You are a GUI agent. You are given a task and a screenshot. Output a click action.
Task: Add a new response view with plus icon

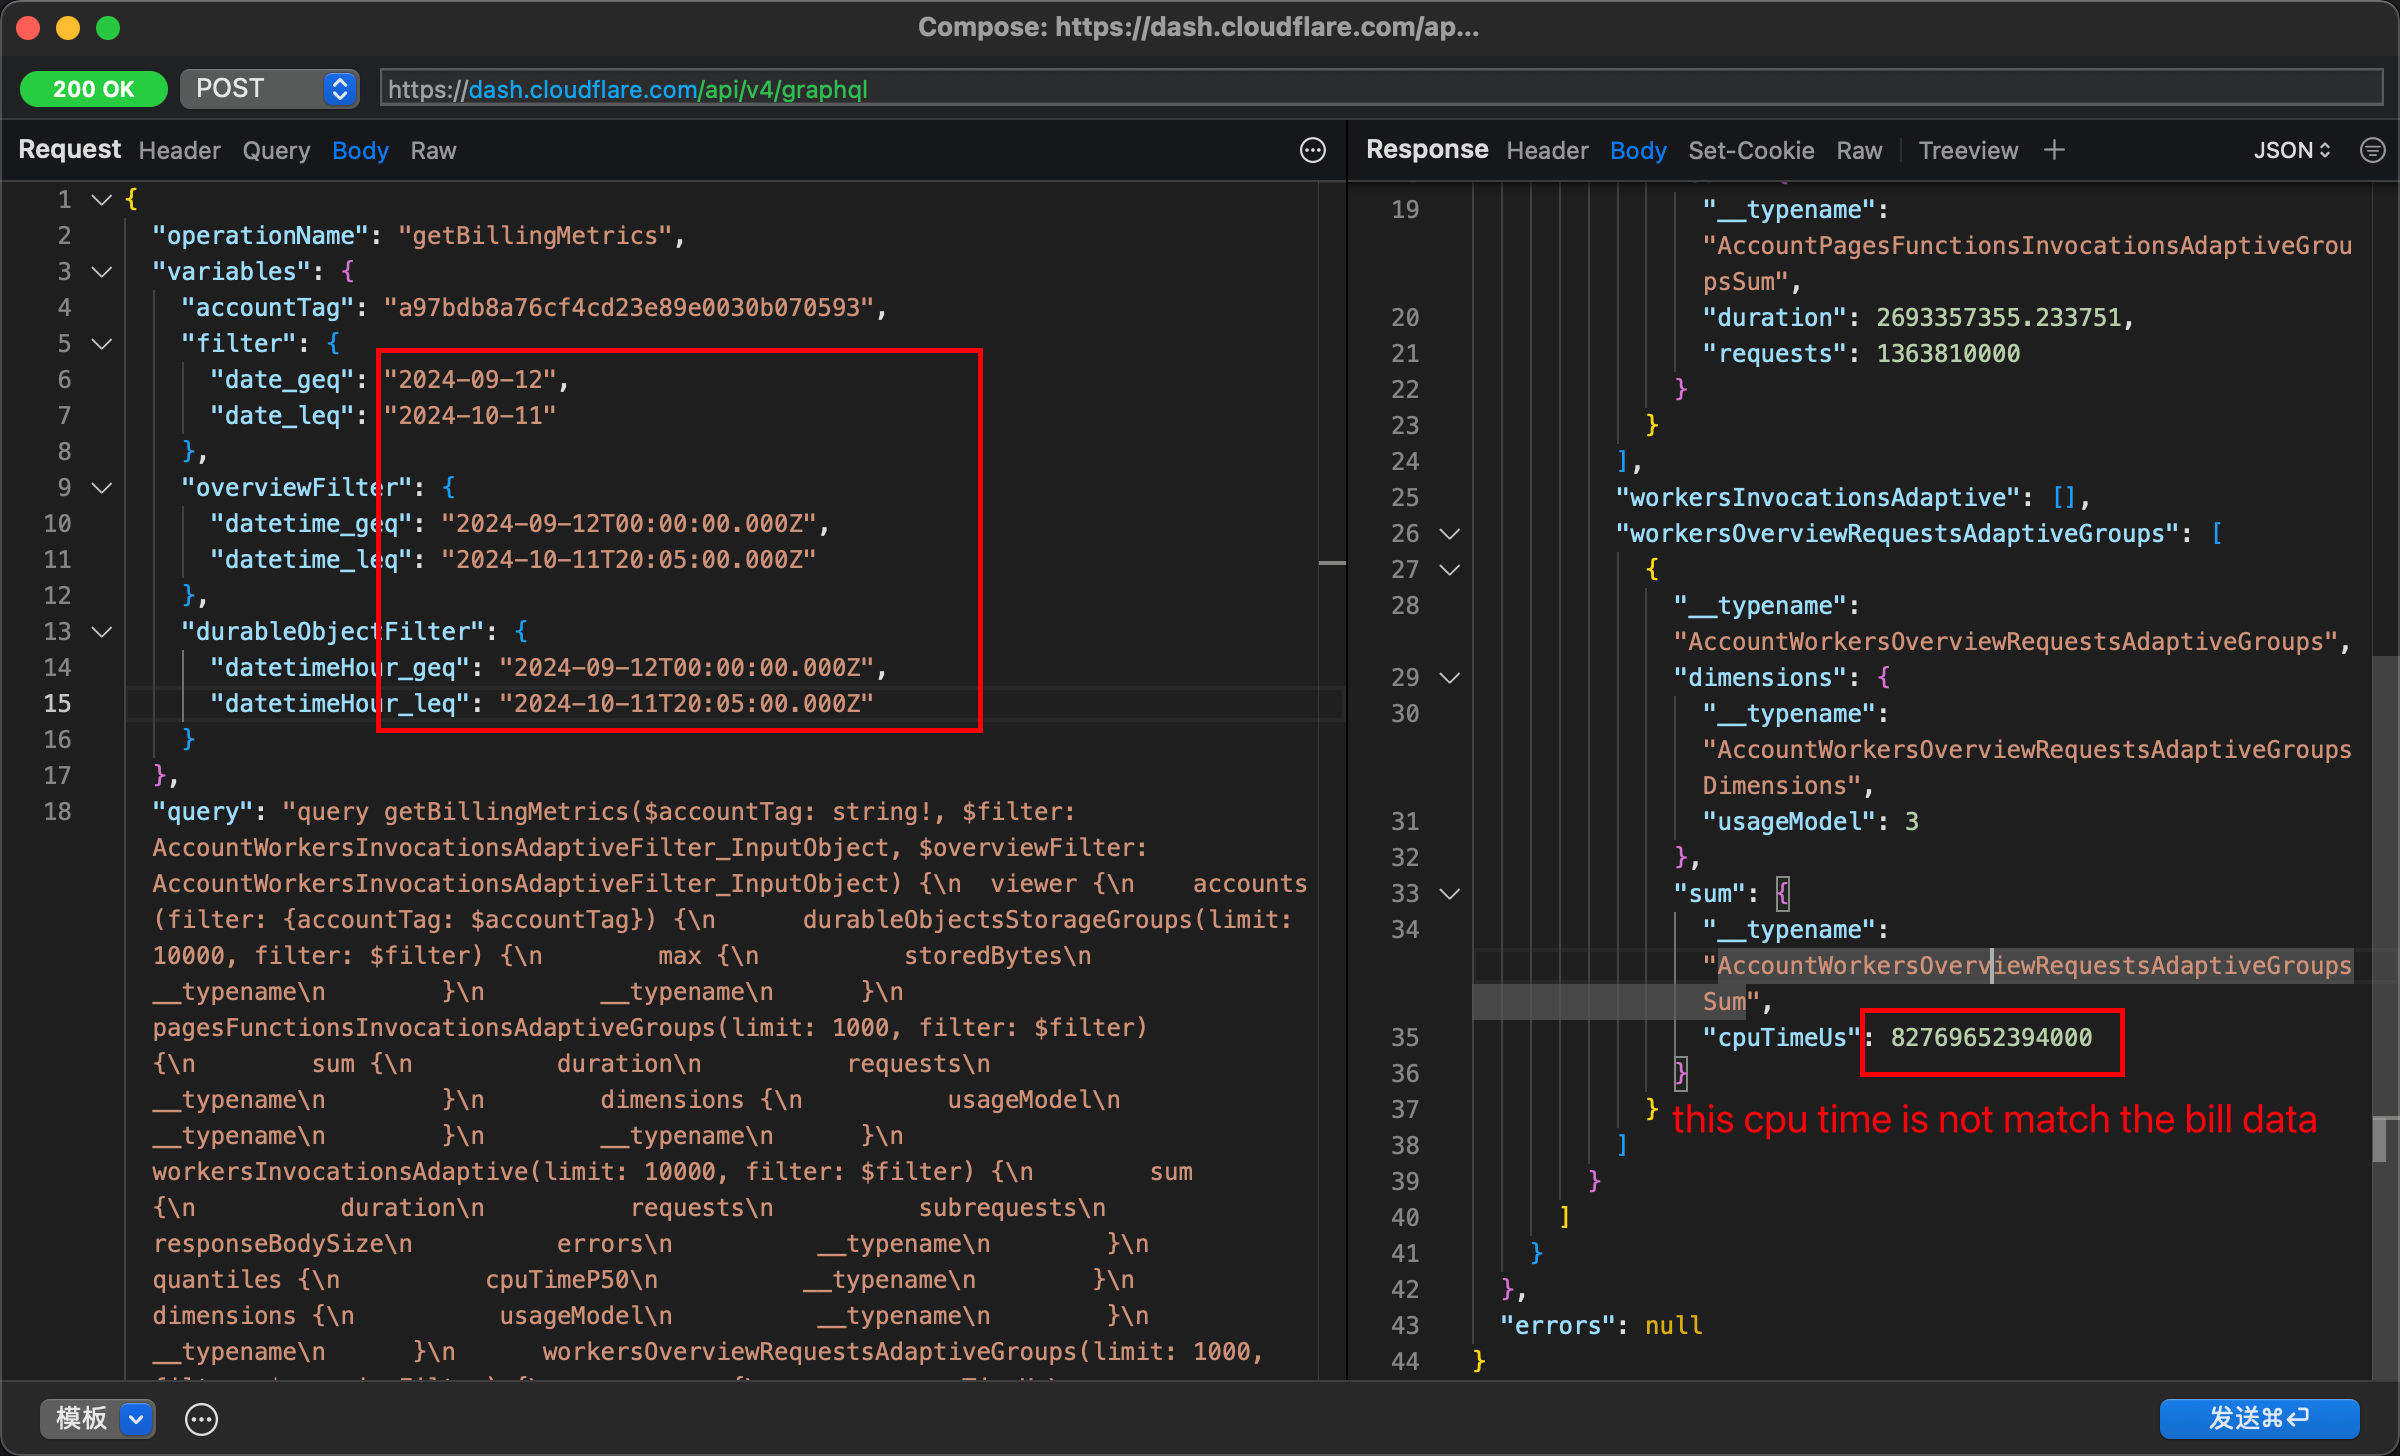coord(2054,150)
